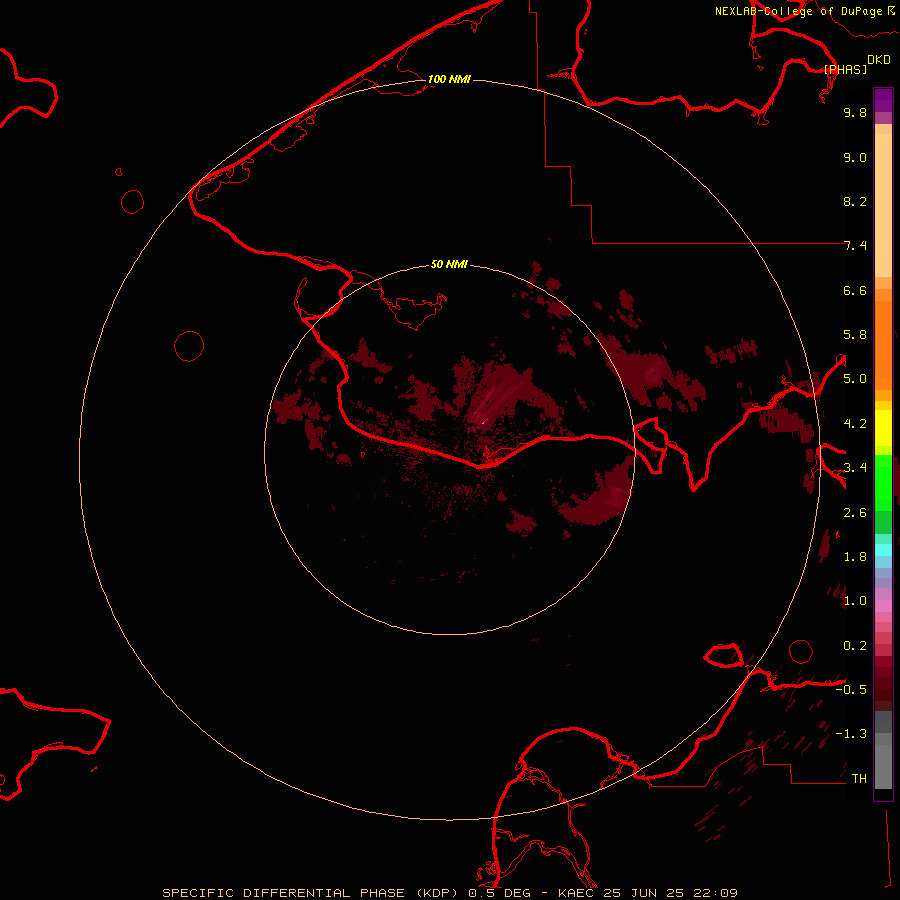Click the -0.5 scale value
This screenshot has width=900, height=900.
pyautogui.click(x=851, y=690)
